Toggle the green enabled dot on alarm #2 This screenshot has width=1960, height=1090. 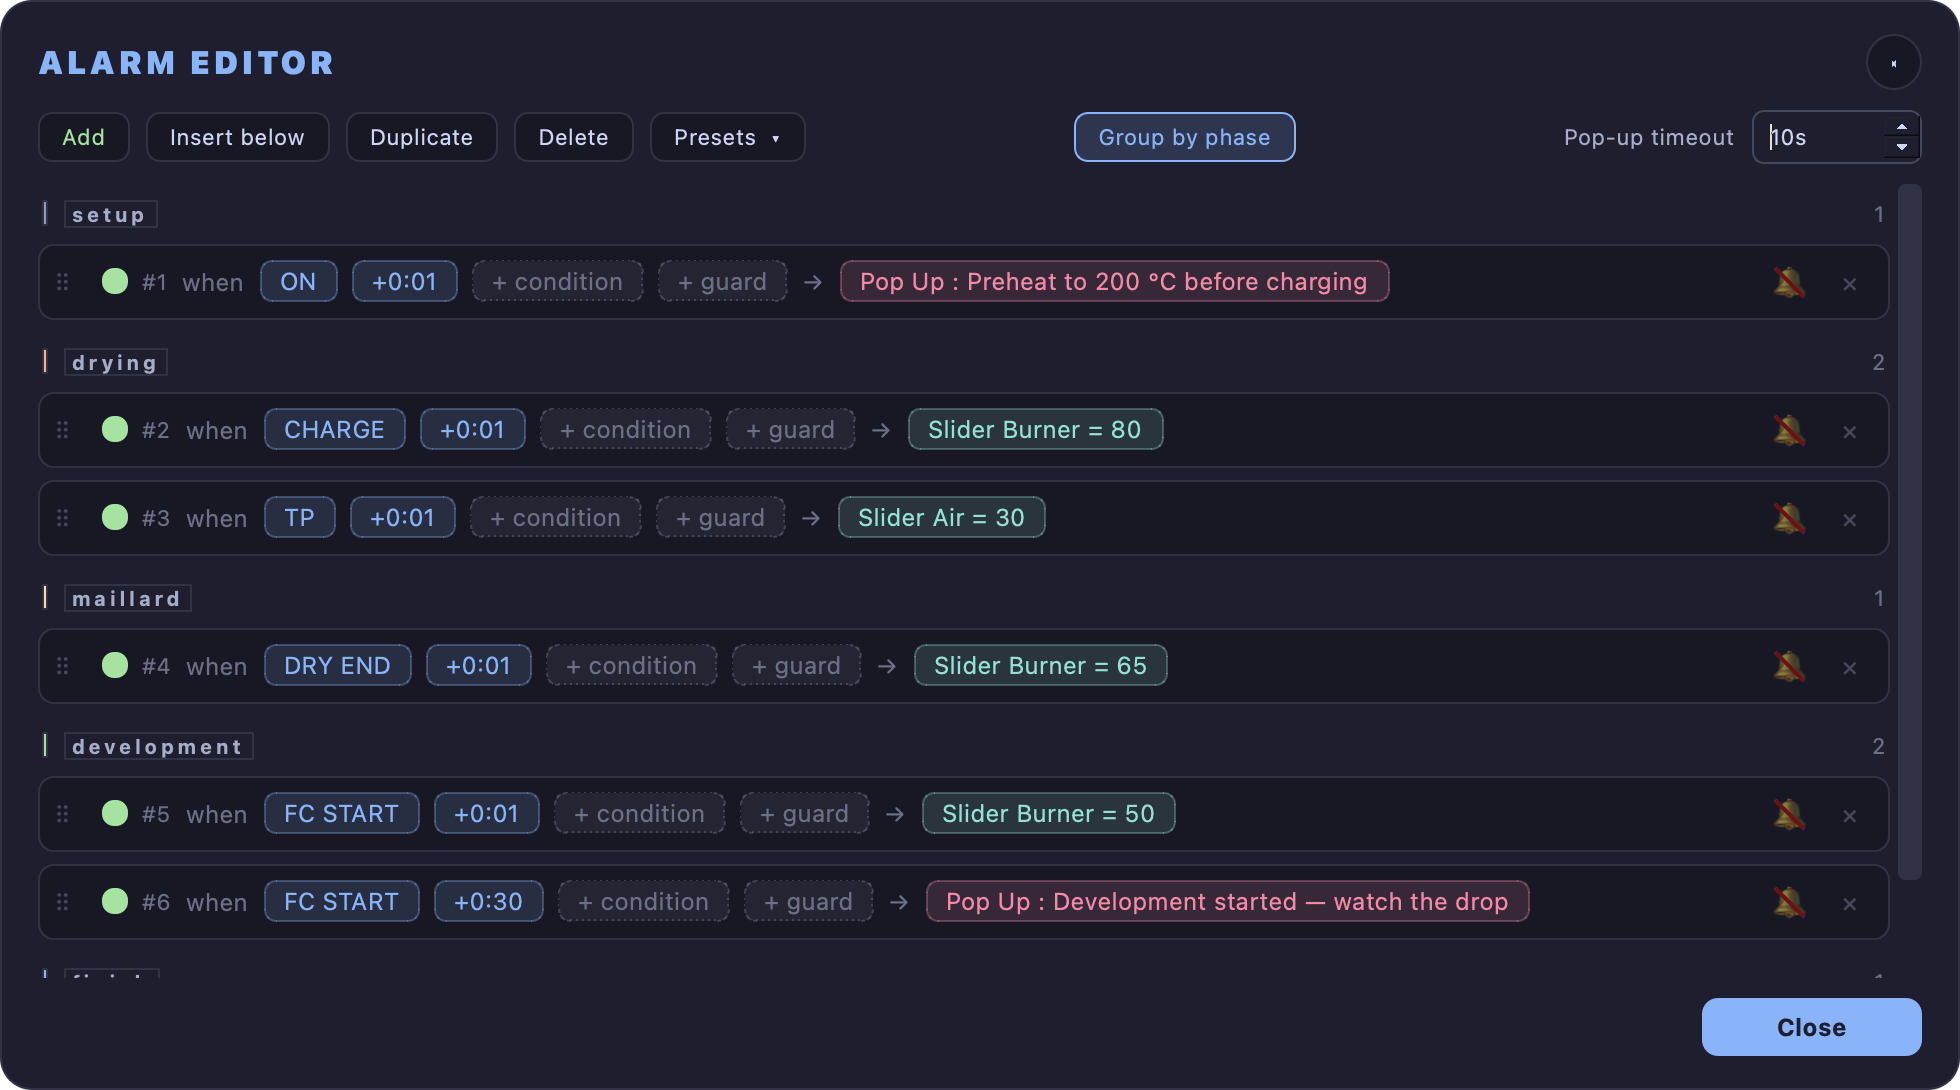[115, 429]
